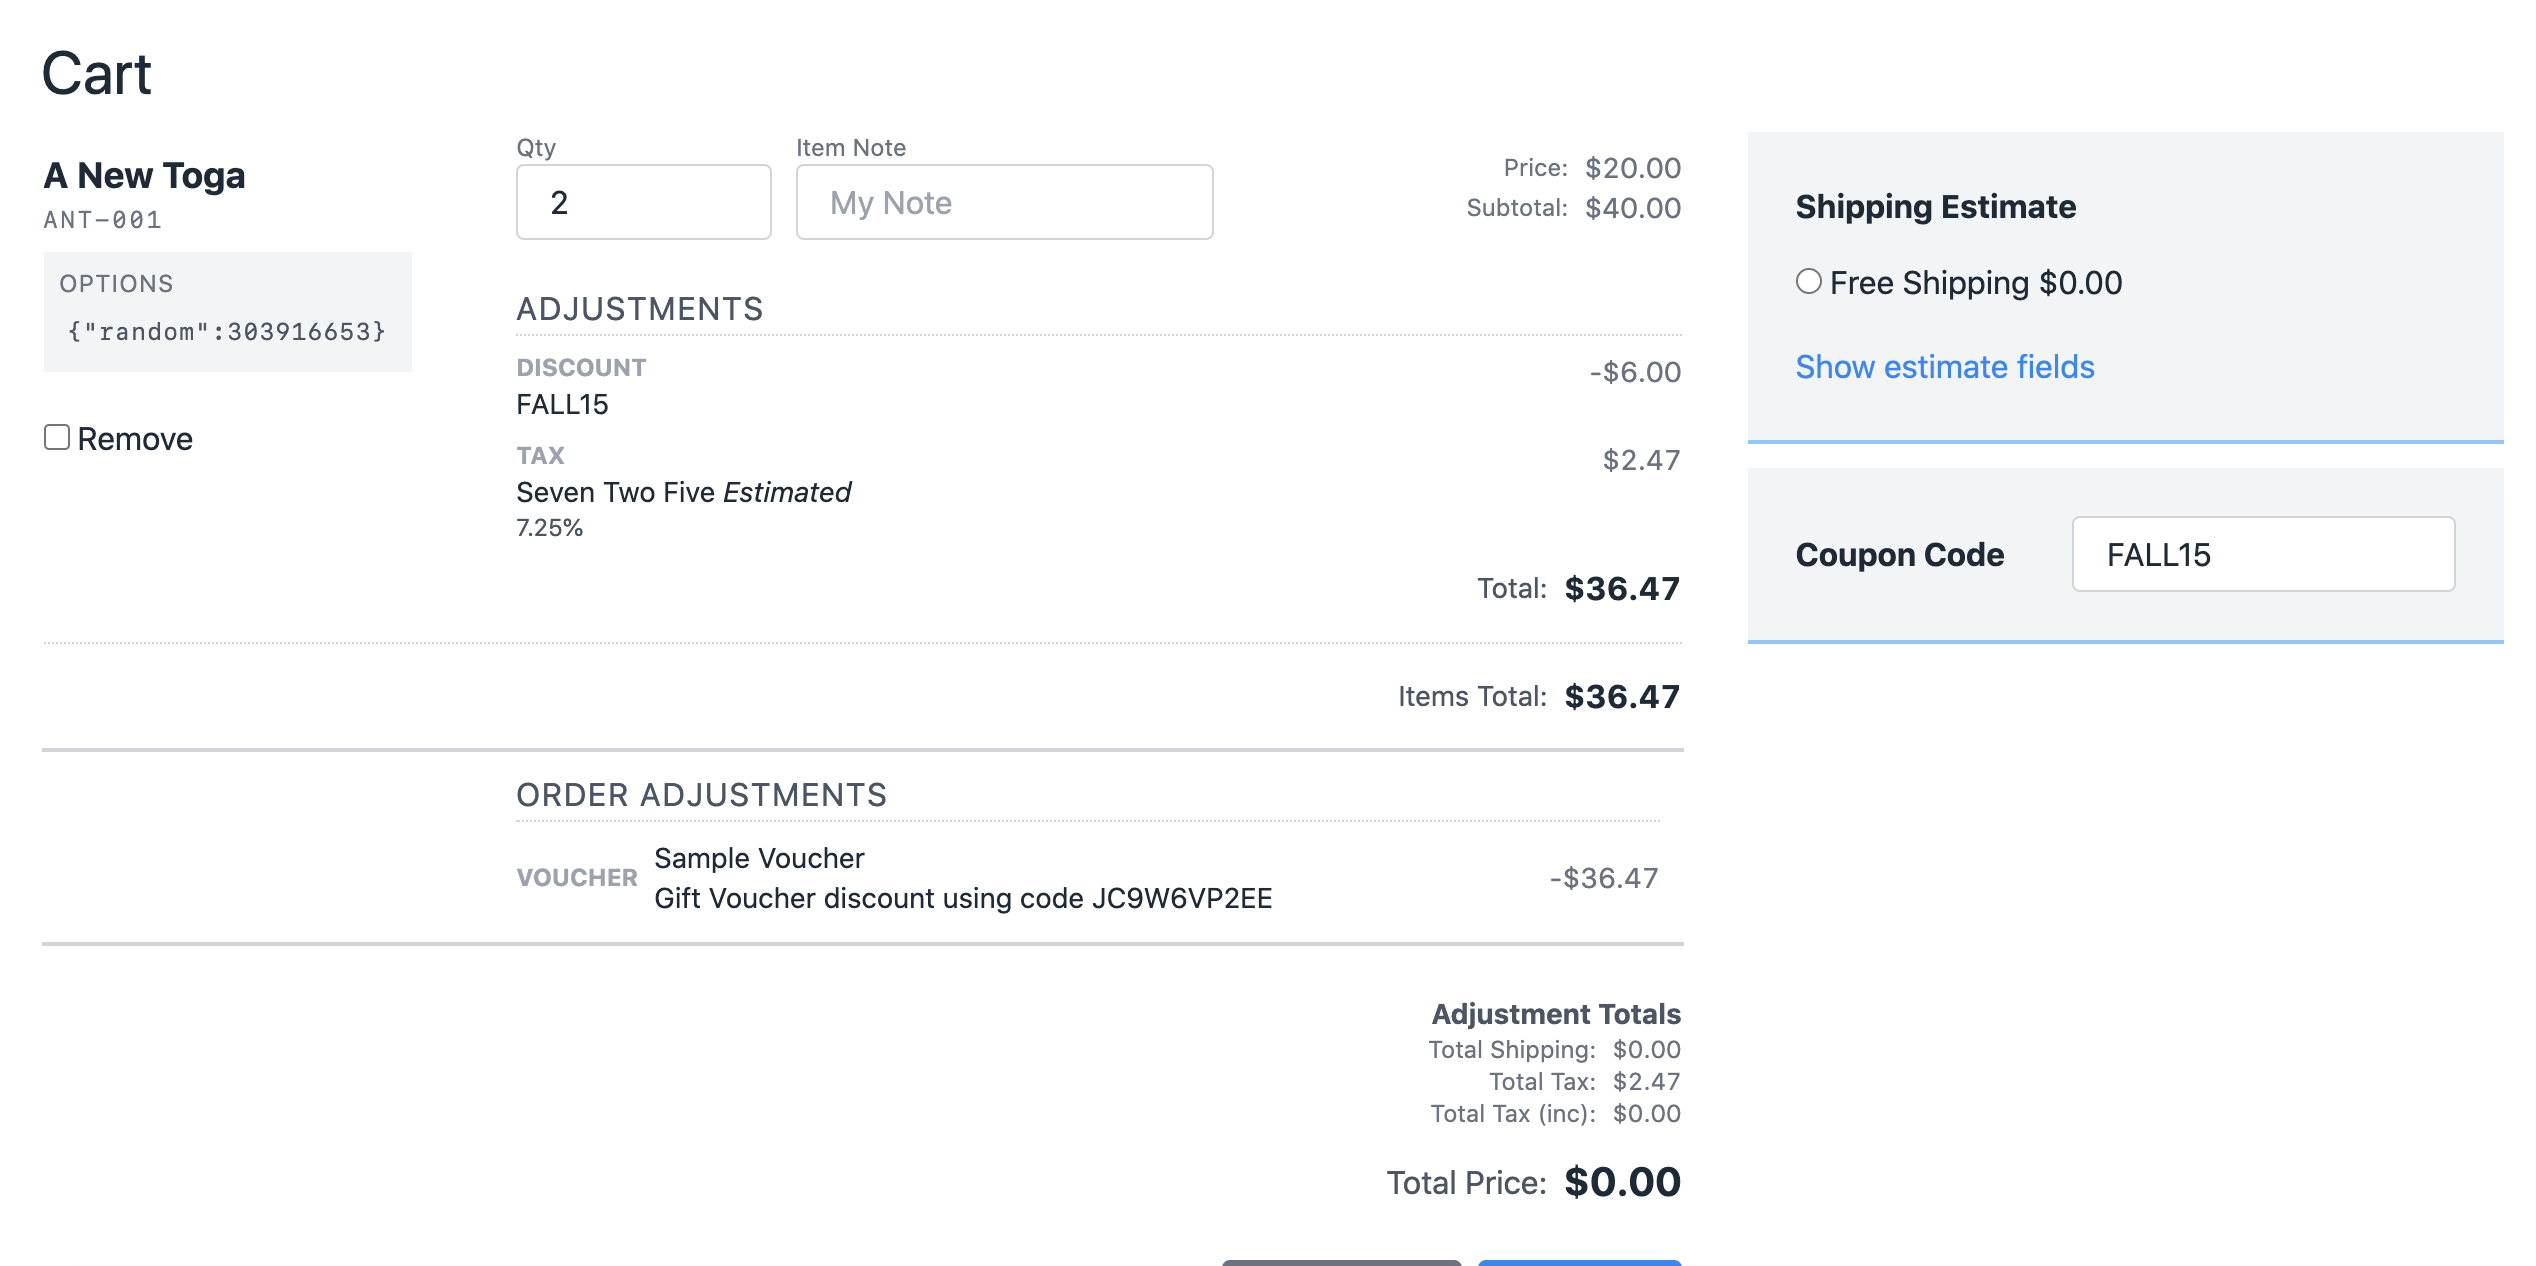
Task: Click the Shipping Estimate panel heading
Action: [x=1935, y=207]
